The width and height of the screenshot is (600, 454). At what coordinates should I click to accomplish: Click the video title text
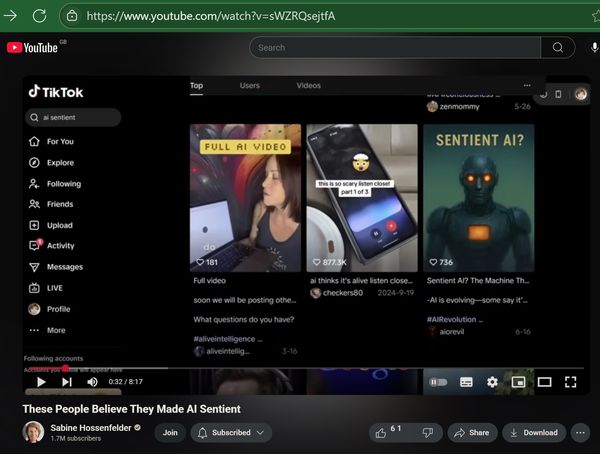[x=132, y=409]
